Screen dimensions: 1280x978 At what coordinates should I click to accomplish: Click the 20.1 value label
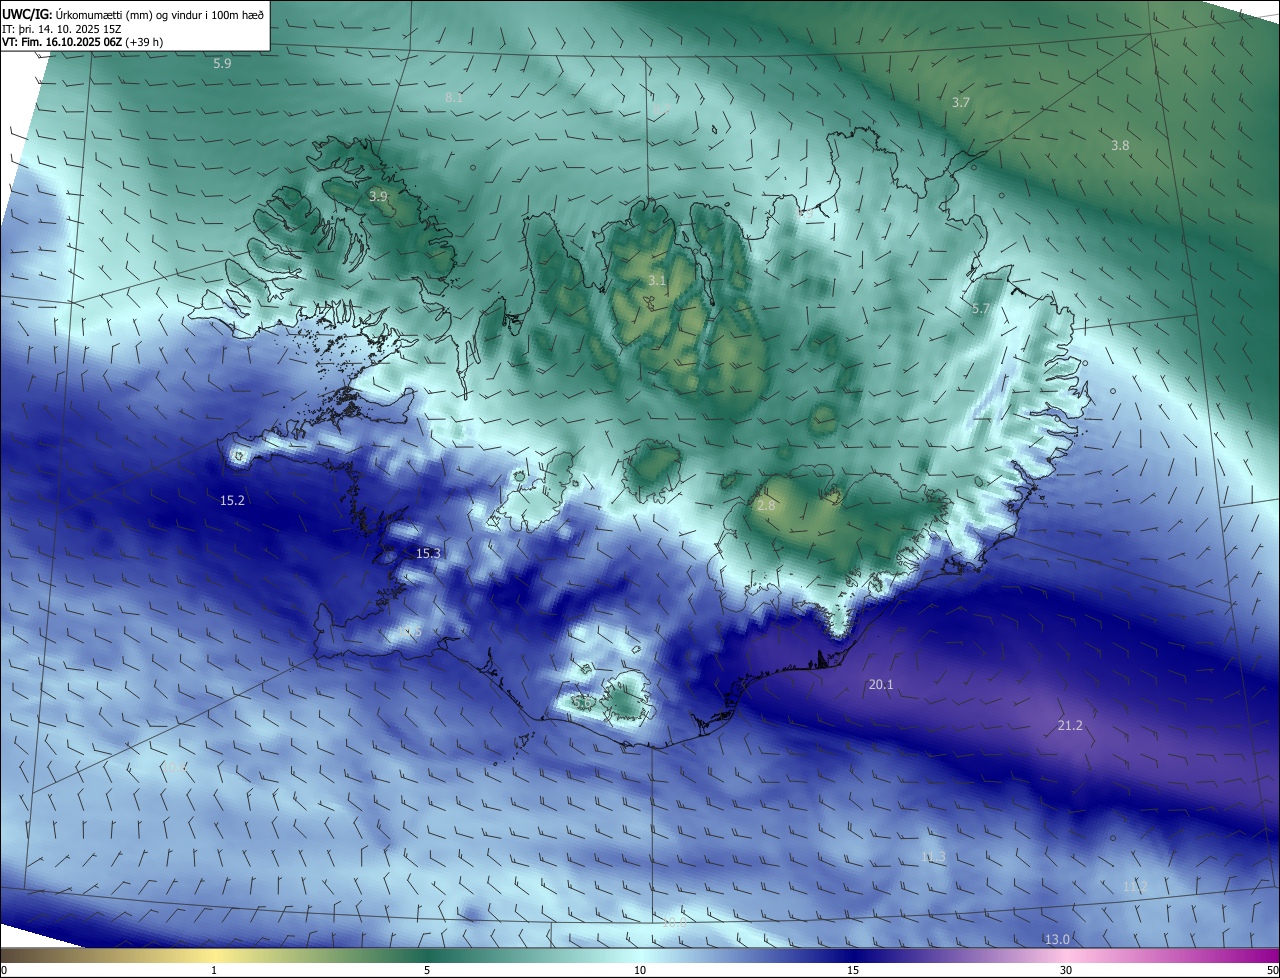click(880, 684)
